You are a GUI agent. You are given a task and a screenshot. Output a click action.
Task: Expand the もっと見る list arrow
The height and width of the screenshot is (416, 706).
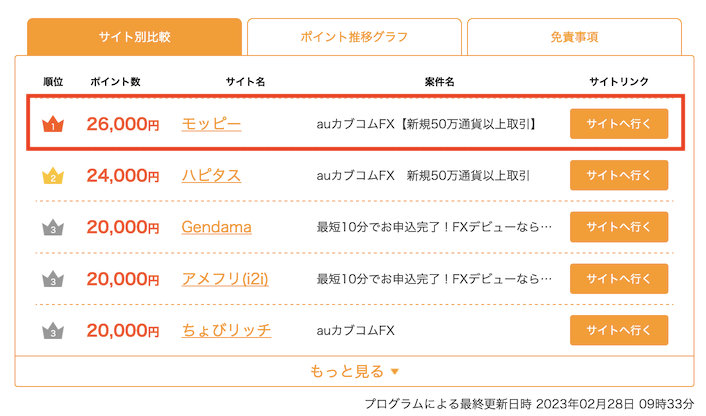[x=395, y=372]
